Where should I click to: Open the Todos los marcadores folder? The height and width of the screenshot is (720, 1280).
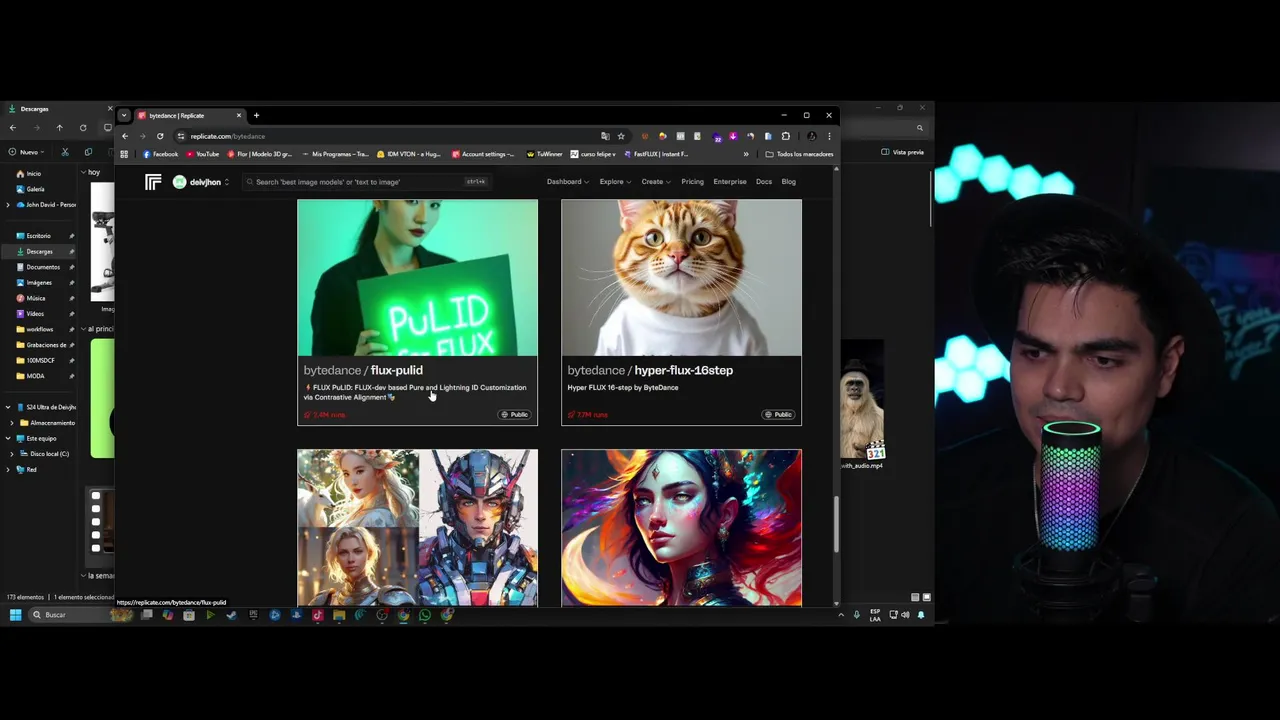tap(799, 154)
